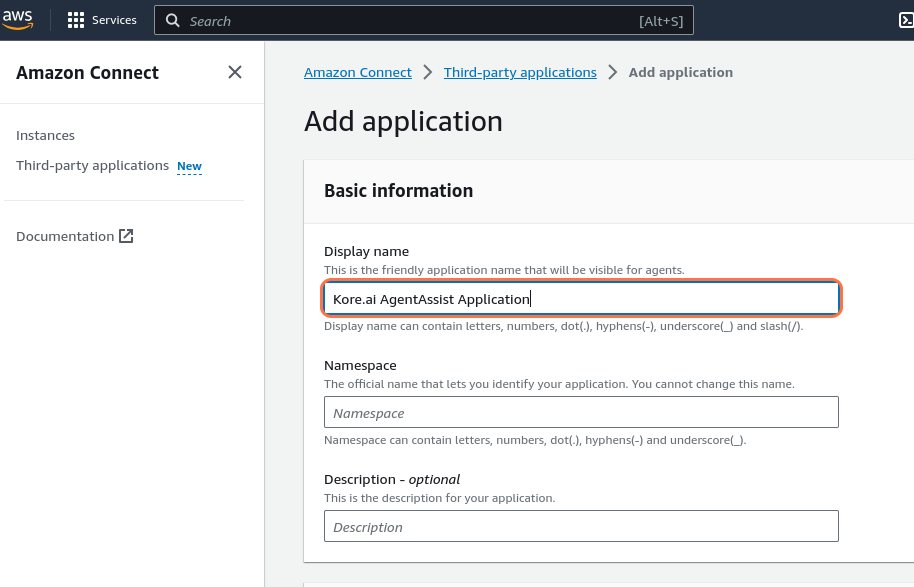The image size is (914, 587).
Task: Select Third-party applications in the sidebar
Action: [91, 165]
